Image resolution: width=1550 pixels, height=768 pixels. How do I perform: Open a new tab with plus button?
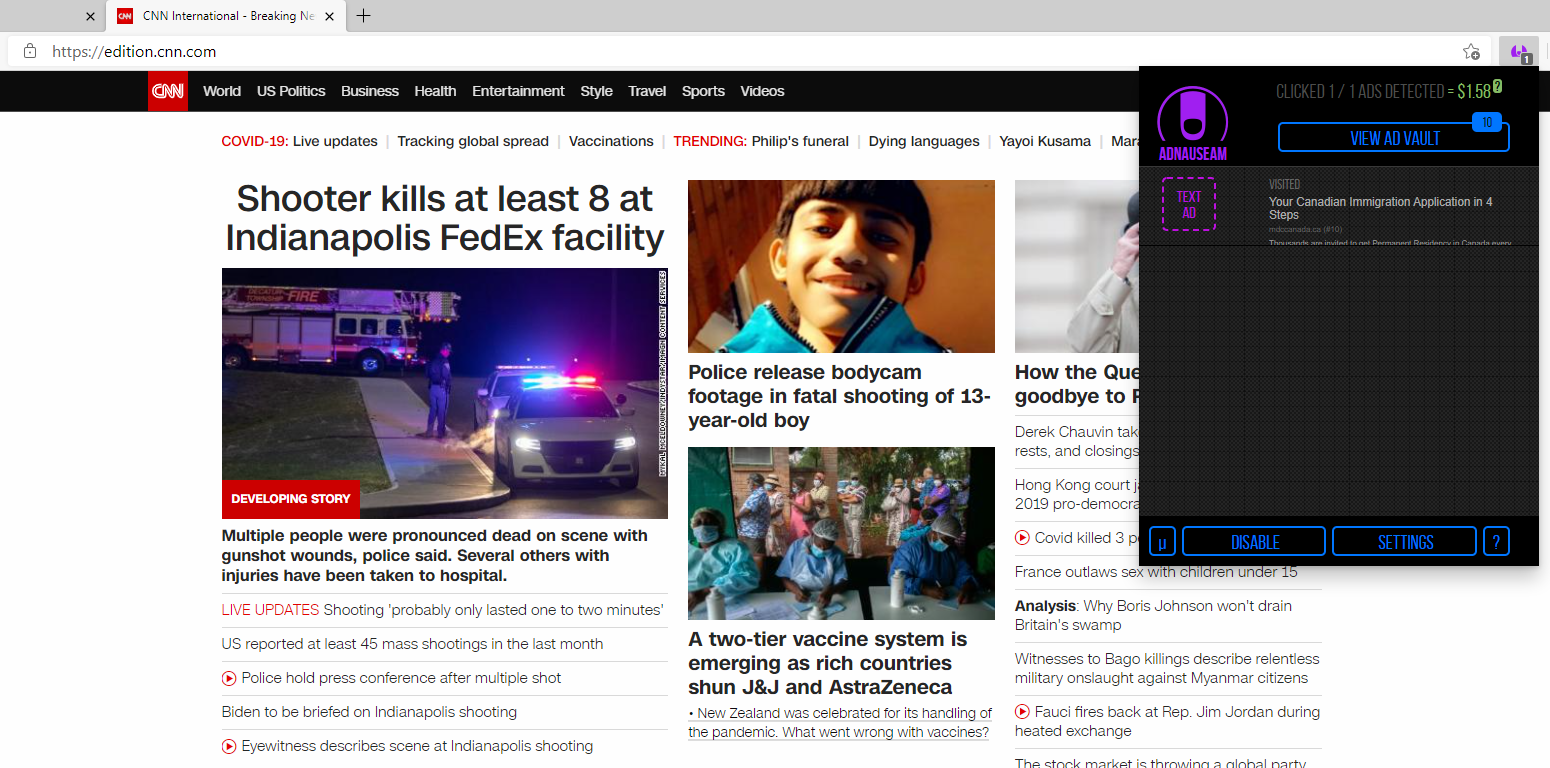coord(364,16)
